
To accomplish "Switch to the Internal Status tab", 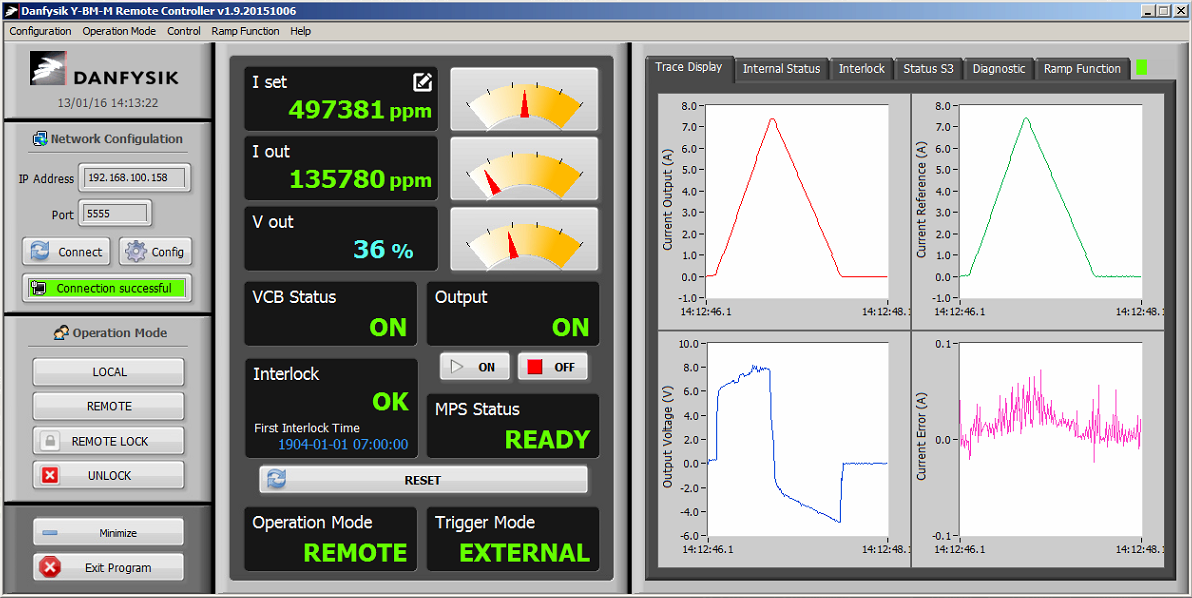I will click(781, 68).
